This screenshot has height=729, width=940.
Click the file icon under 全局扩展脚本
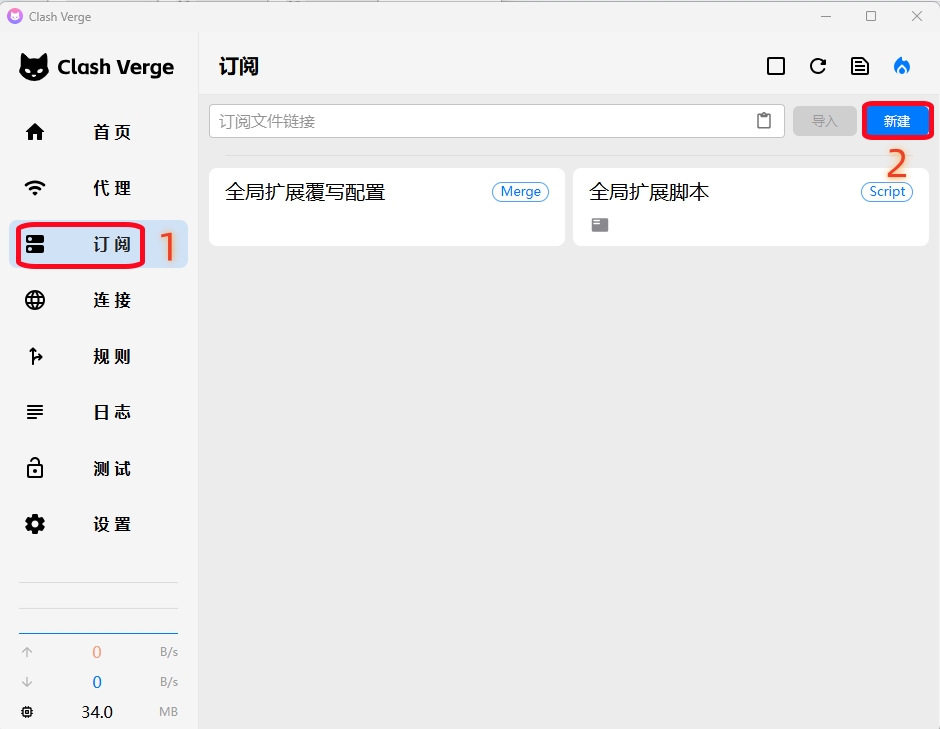599,225
